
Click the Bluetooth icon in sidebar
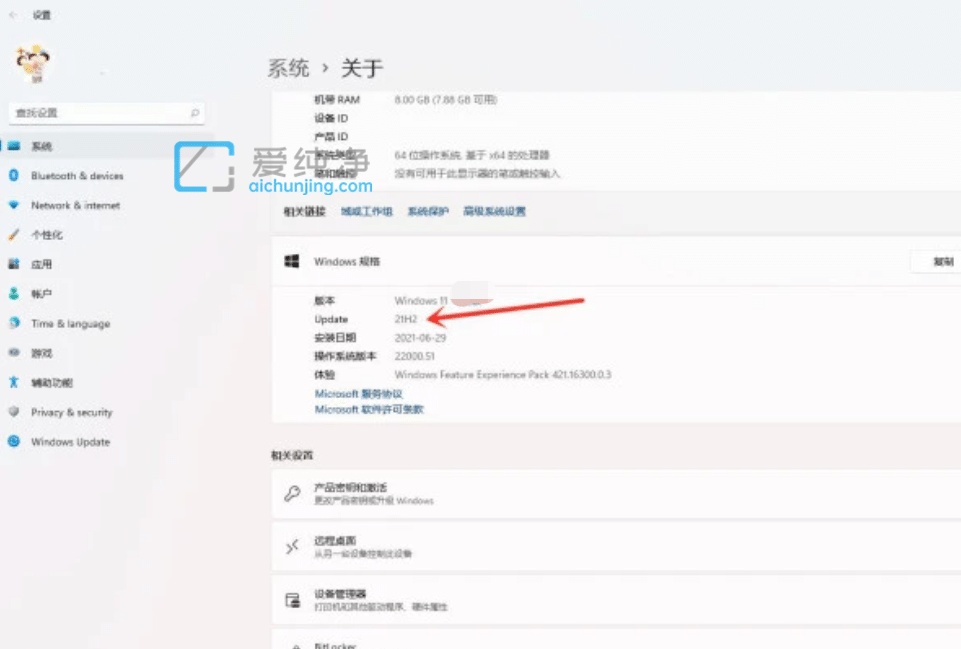[x=13, y=175]
